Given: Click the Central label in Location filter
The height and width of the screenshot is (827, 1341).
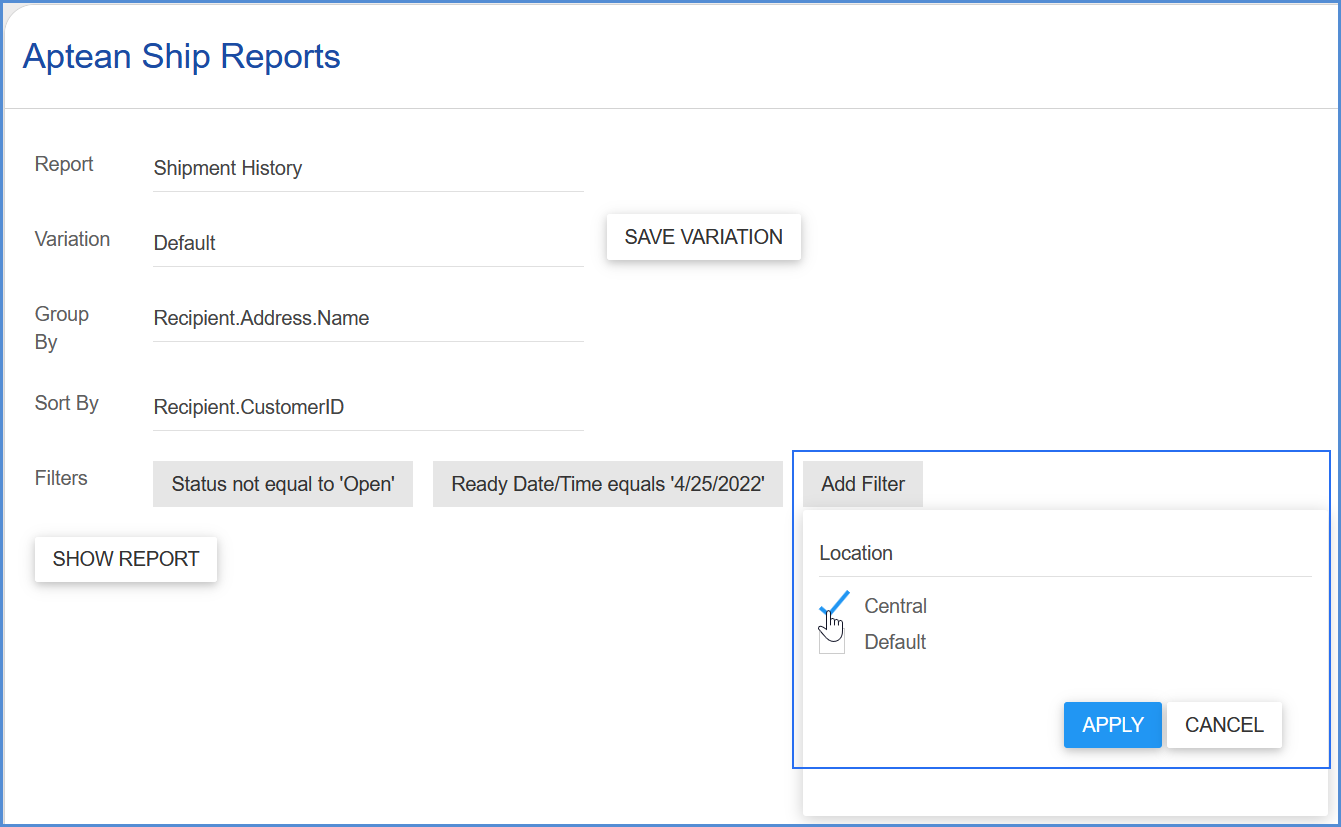Looking at the screenshot, I should (895, 606).
